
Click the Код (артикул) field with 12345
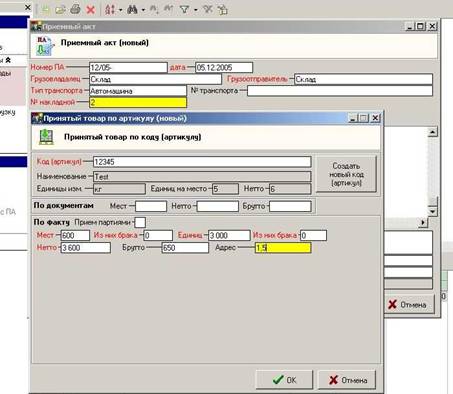pos(202,162)
